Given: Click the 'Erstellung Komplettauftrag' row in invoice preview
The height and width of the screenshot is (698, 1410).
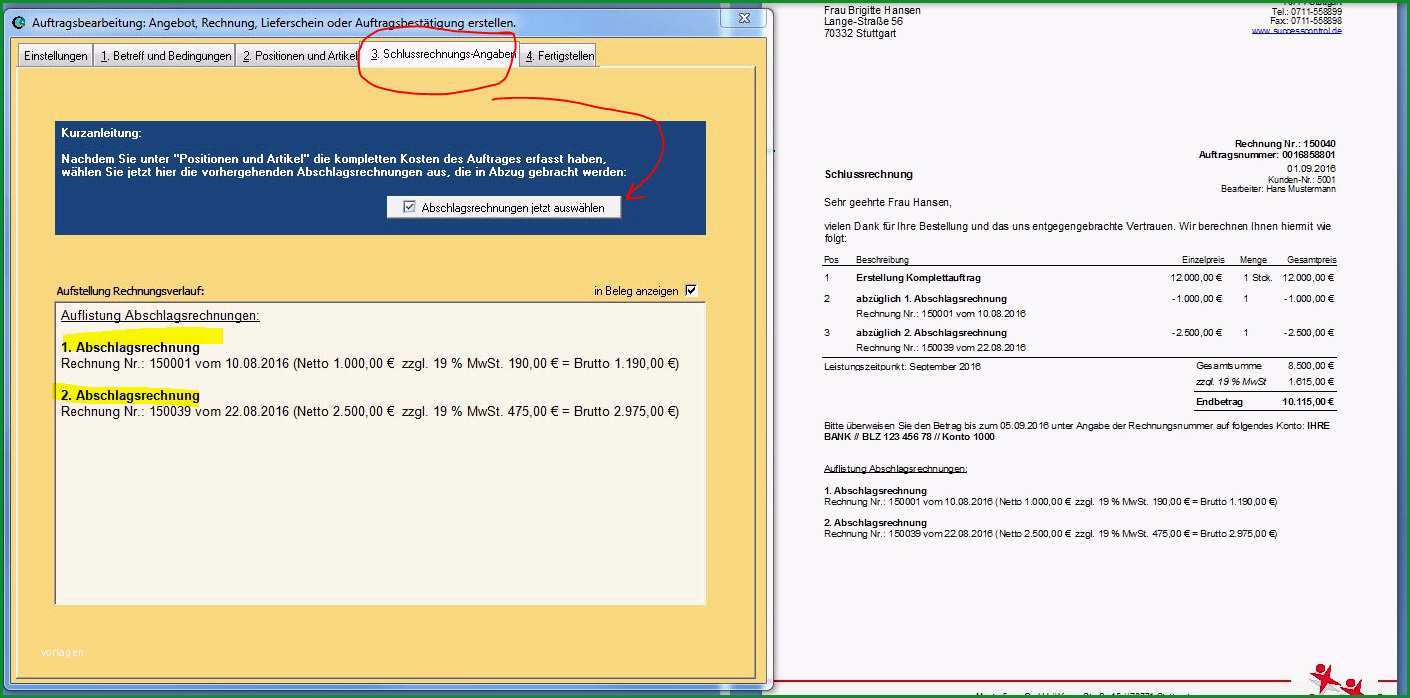Looking at the screenshot, I should tap(1079, 277).
